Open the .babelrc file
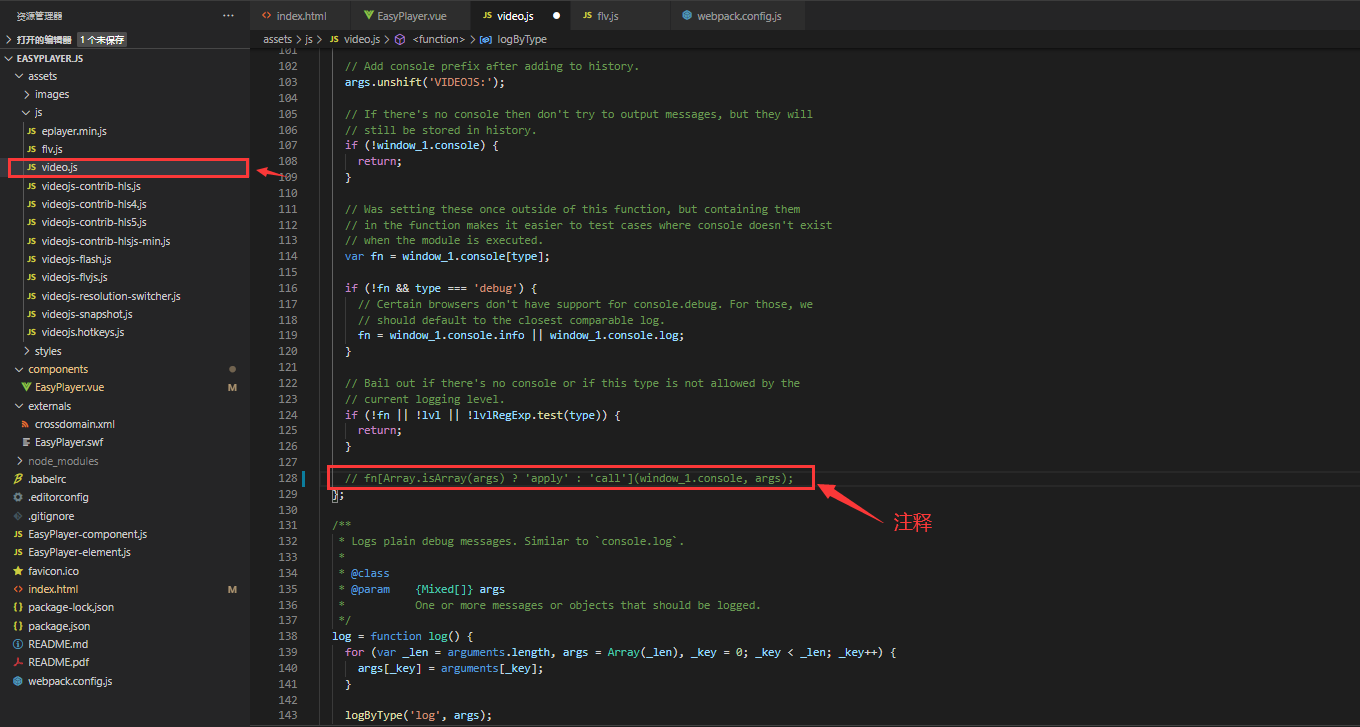The height and width of the screenshot is (727, 1360). 46,479
